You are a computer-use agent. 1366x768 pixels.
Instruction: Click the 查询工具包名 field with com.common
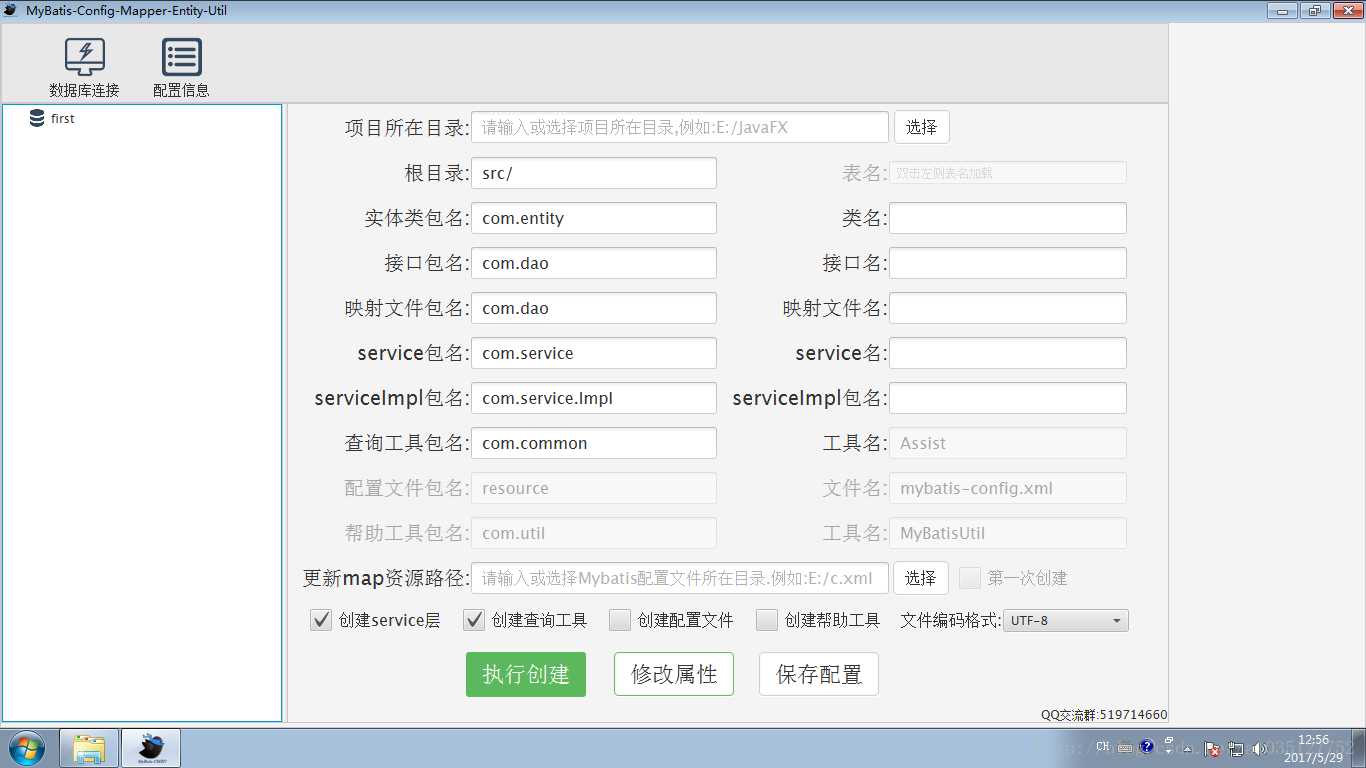594,443
